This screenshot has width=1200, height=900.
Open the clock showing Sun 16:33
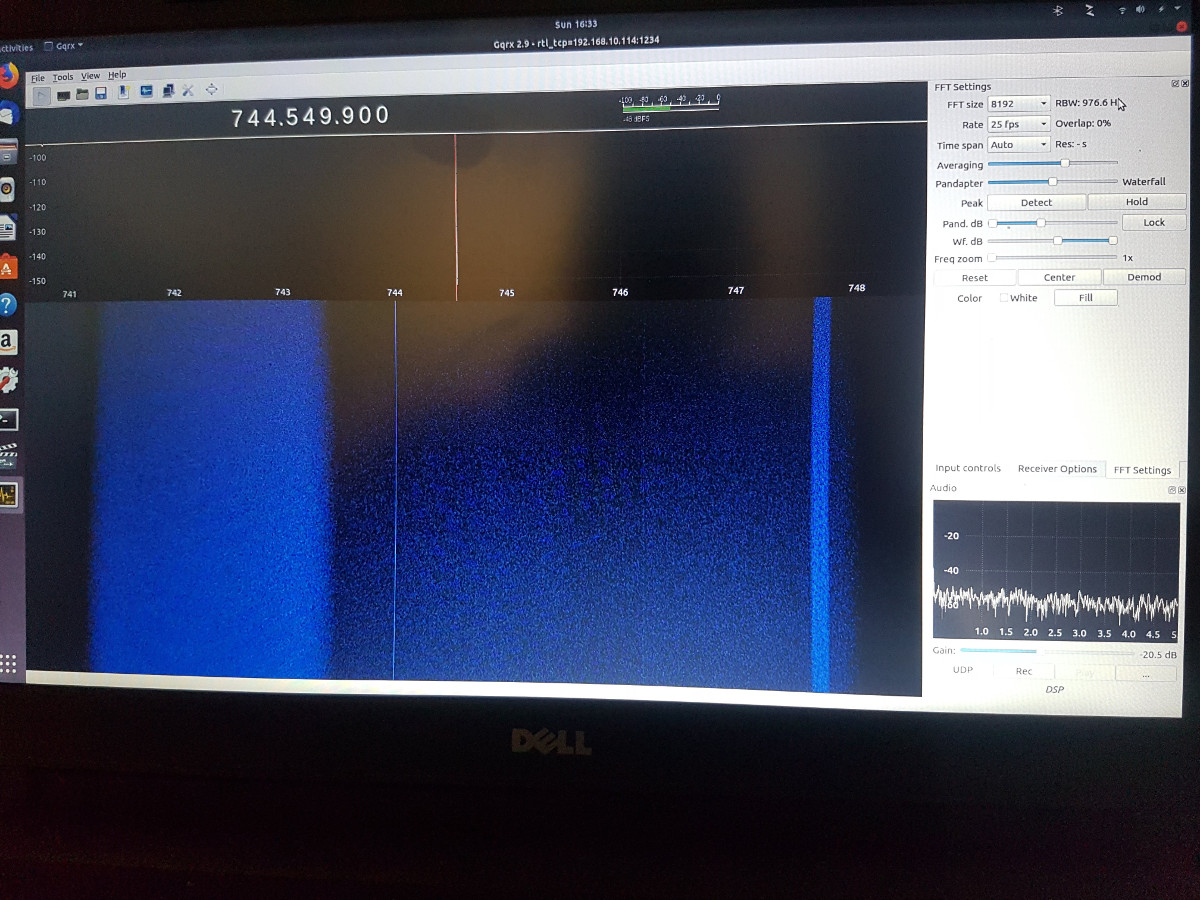pyautogui.click(x=575, y=24)
